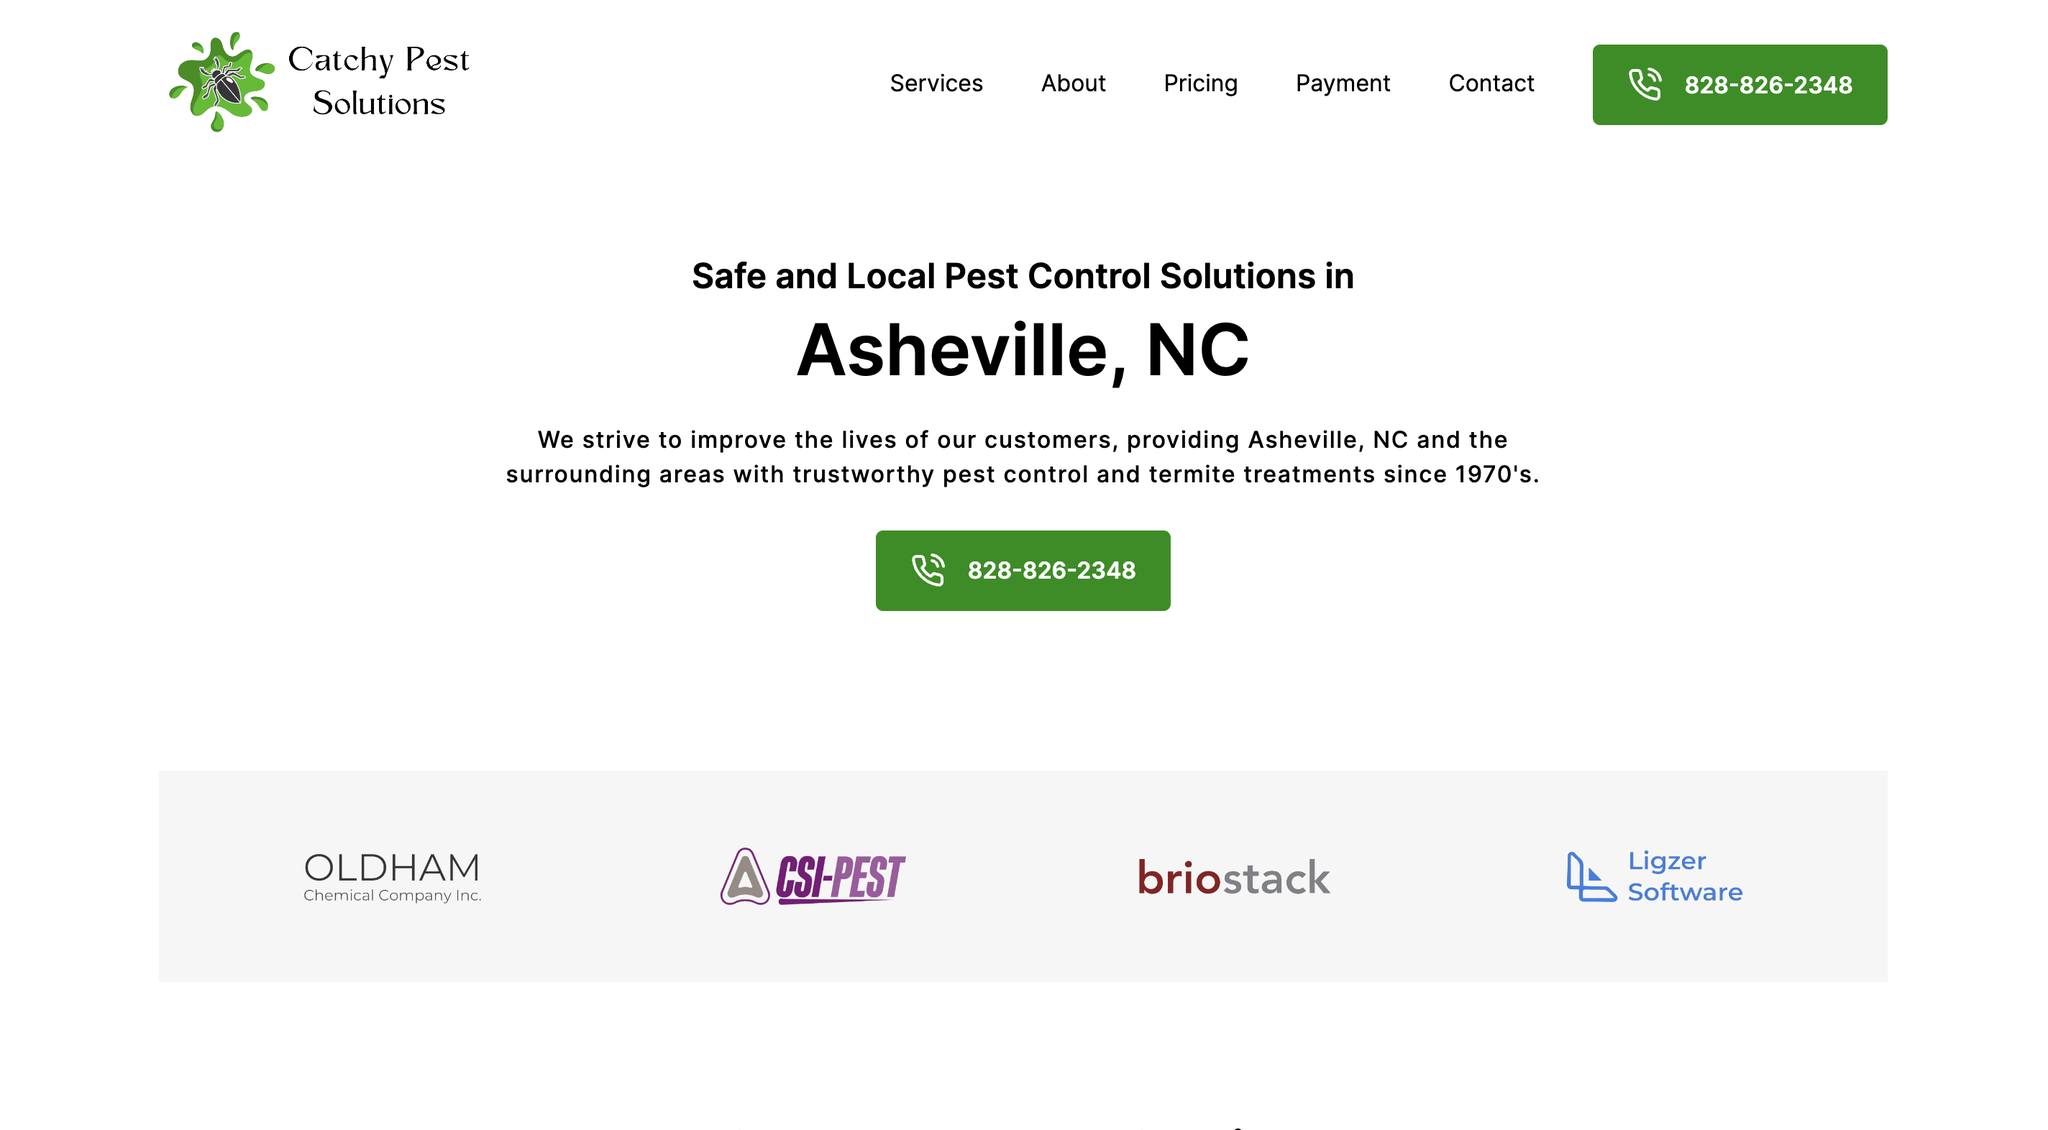Screen dimensions: 2048x1130
Task: Click the hero 828-826-2348 call button
Action: (x=1023, y=570)
